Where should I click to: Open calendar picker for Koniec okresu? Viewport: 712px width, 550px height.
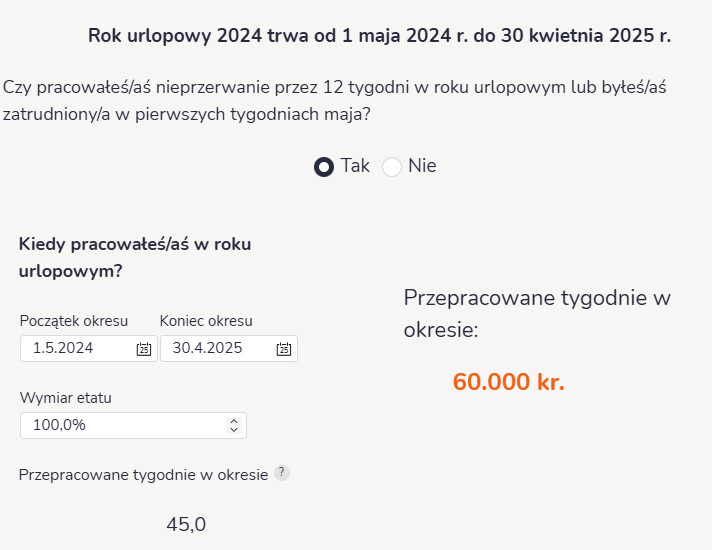283,349
